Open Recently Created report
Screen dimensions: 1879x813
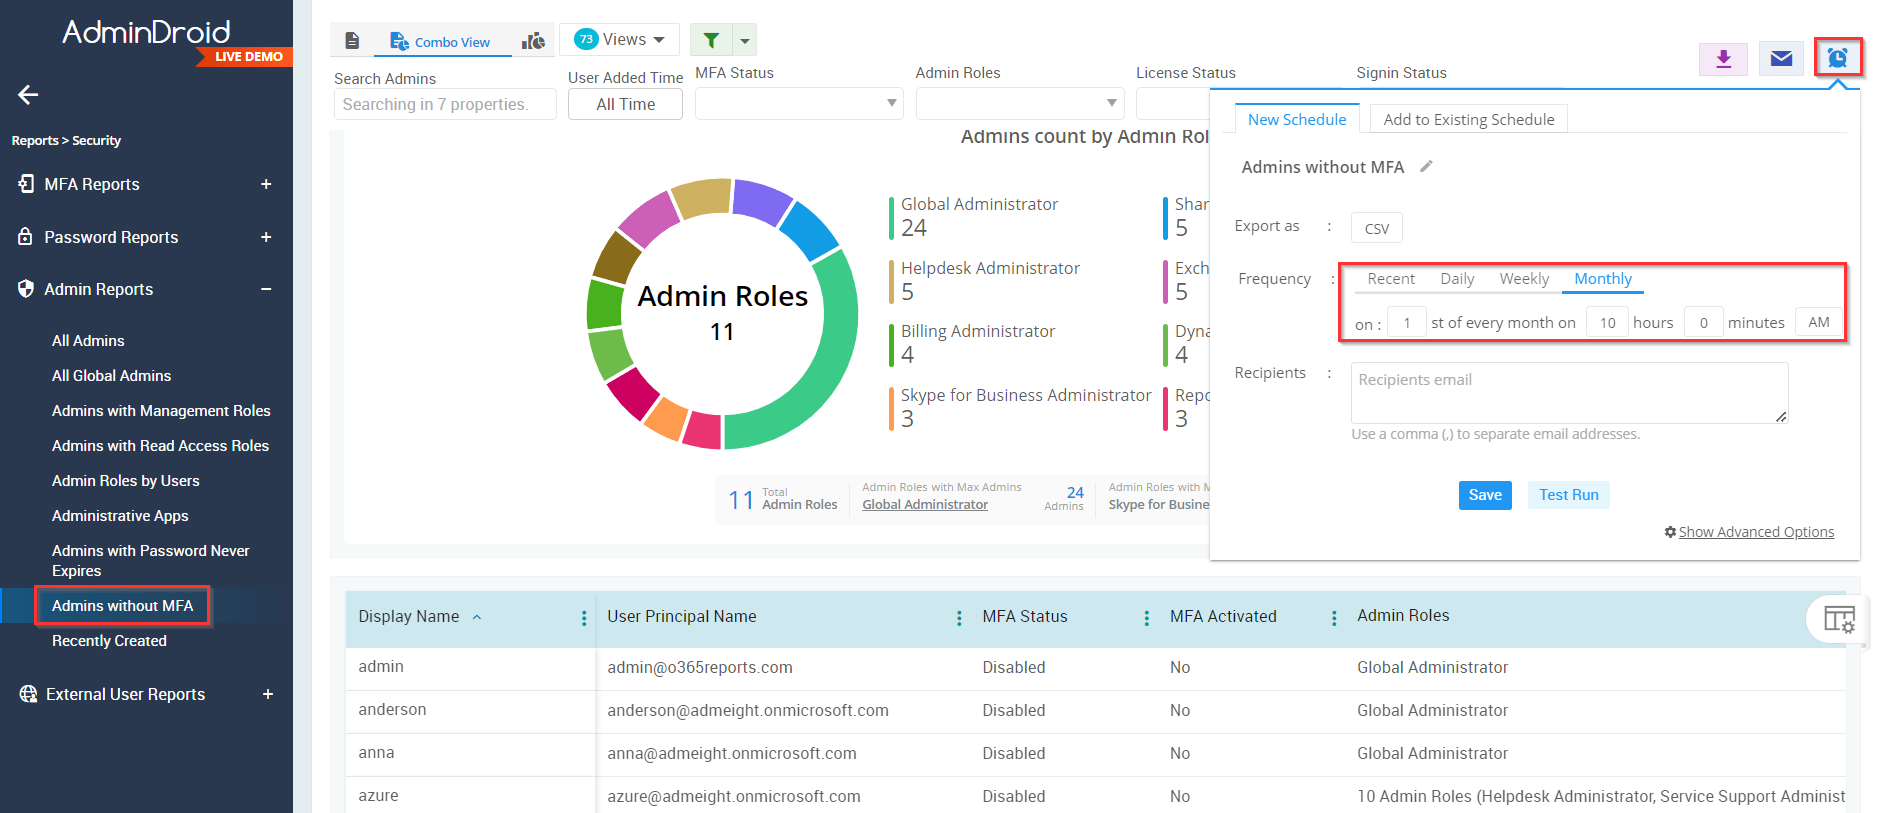pyautogui.click(x=109, y=641)
